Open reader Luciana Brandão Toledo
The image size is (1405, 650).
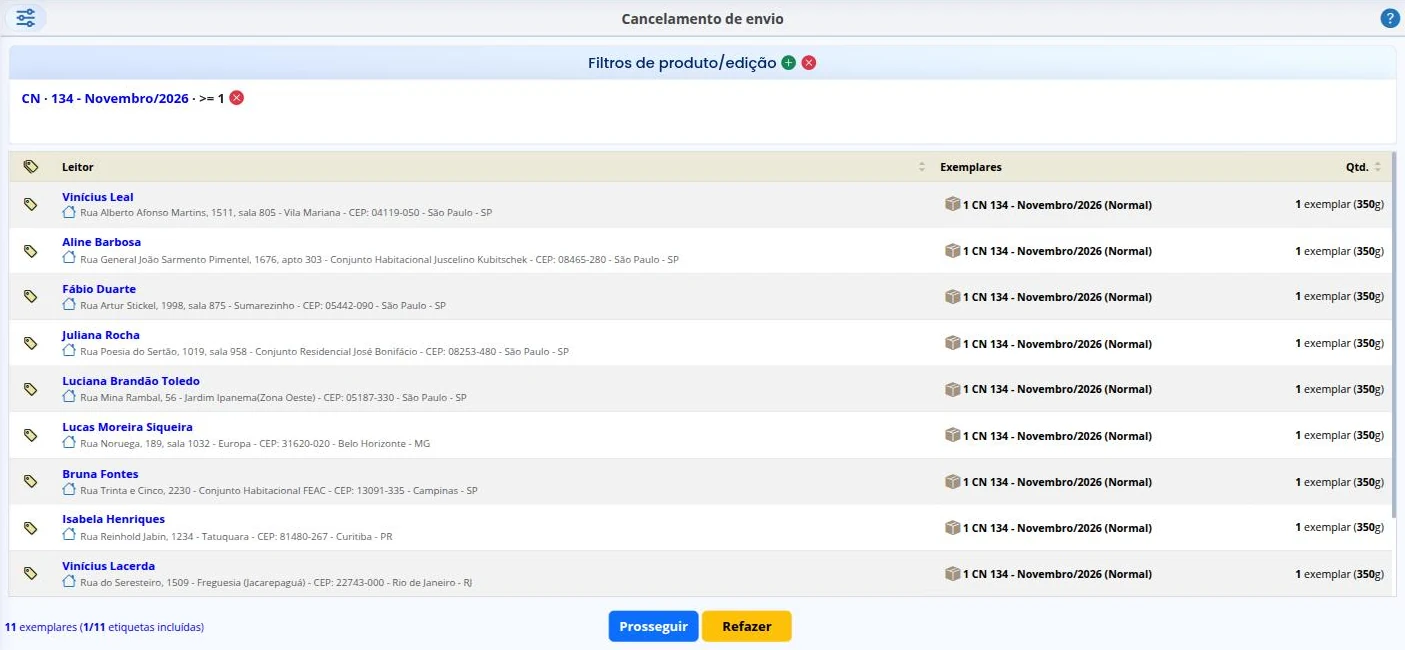click(x=131, y=381)
